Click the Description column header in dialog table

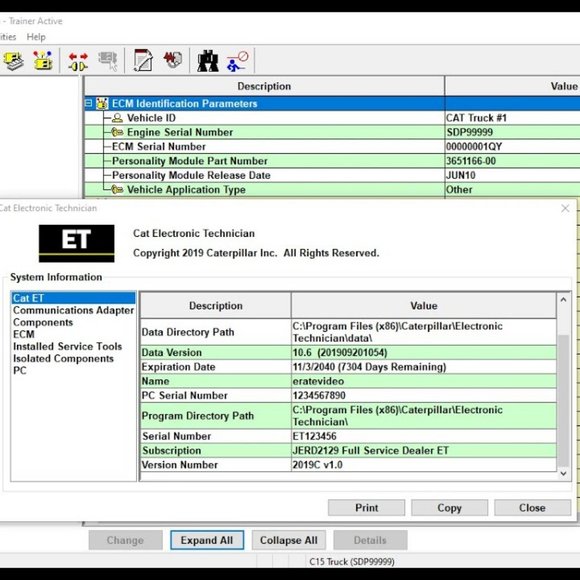(x=216, y=306)
